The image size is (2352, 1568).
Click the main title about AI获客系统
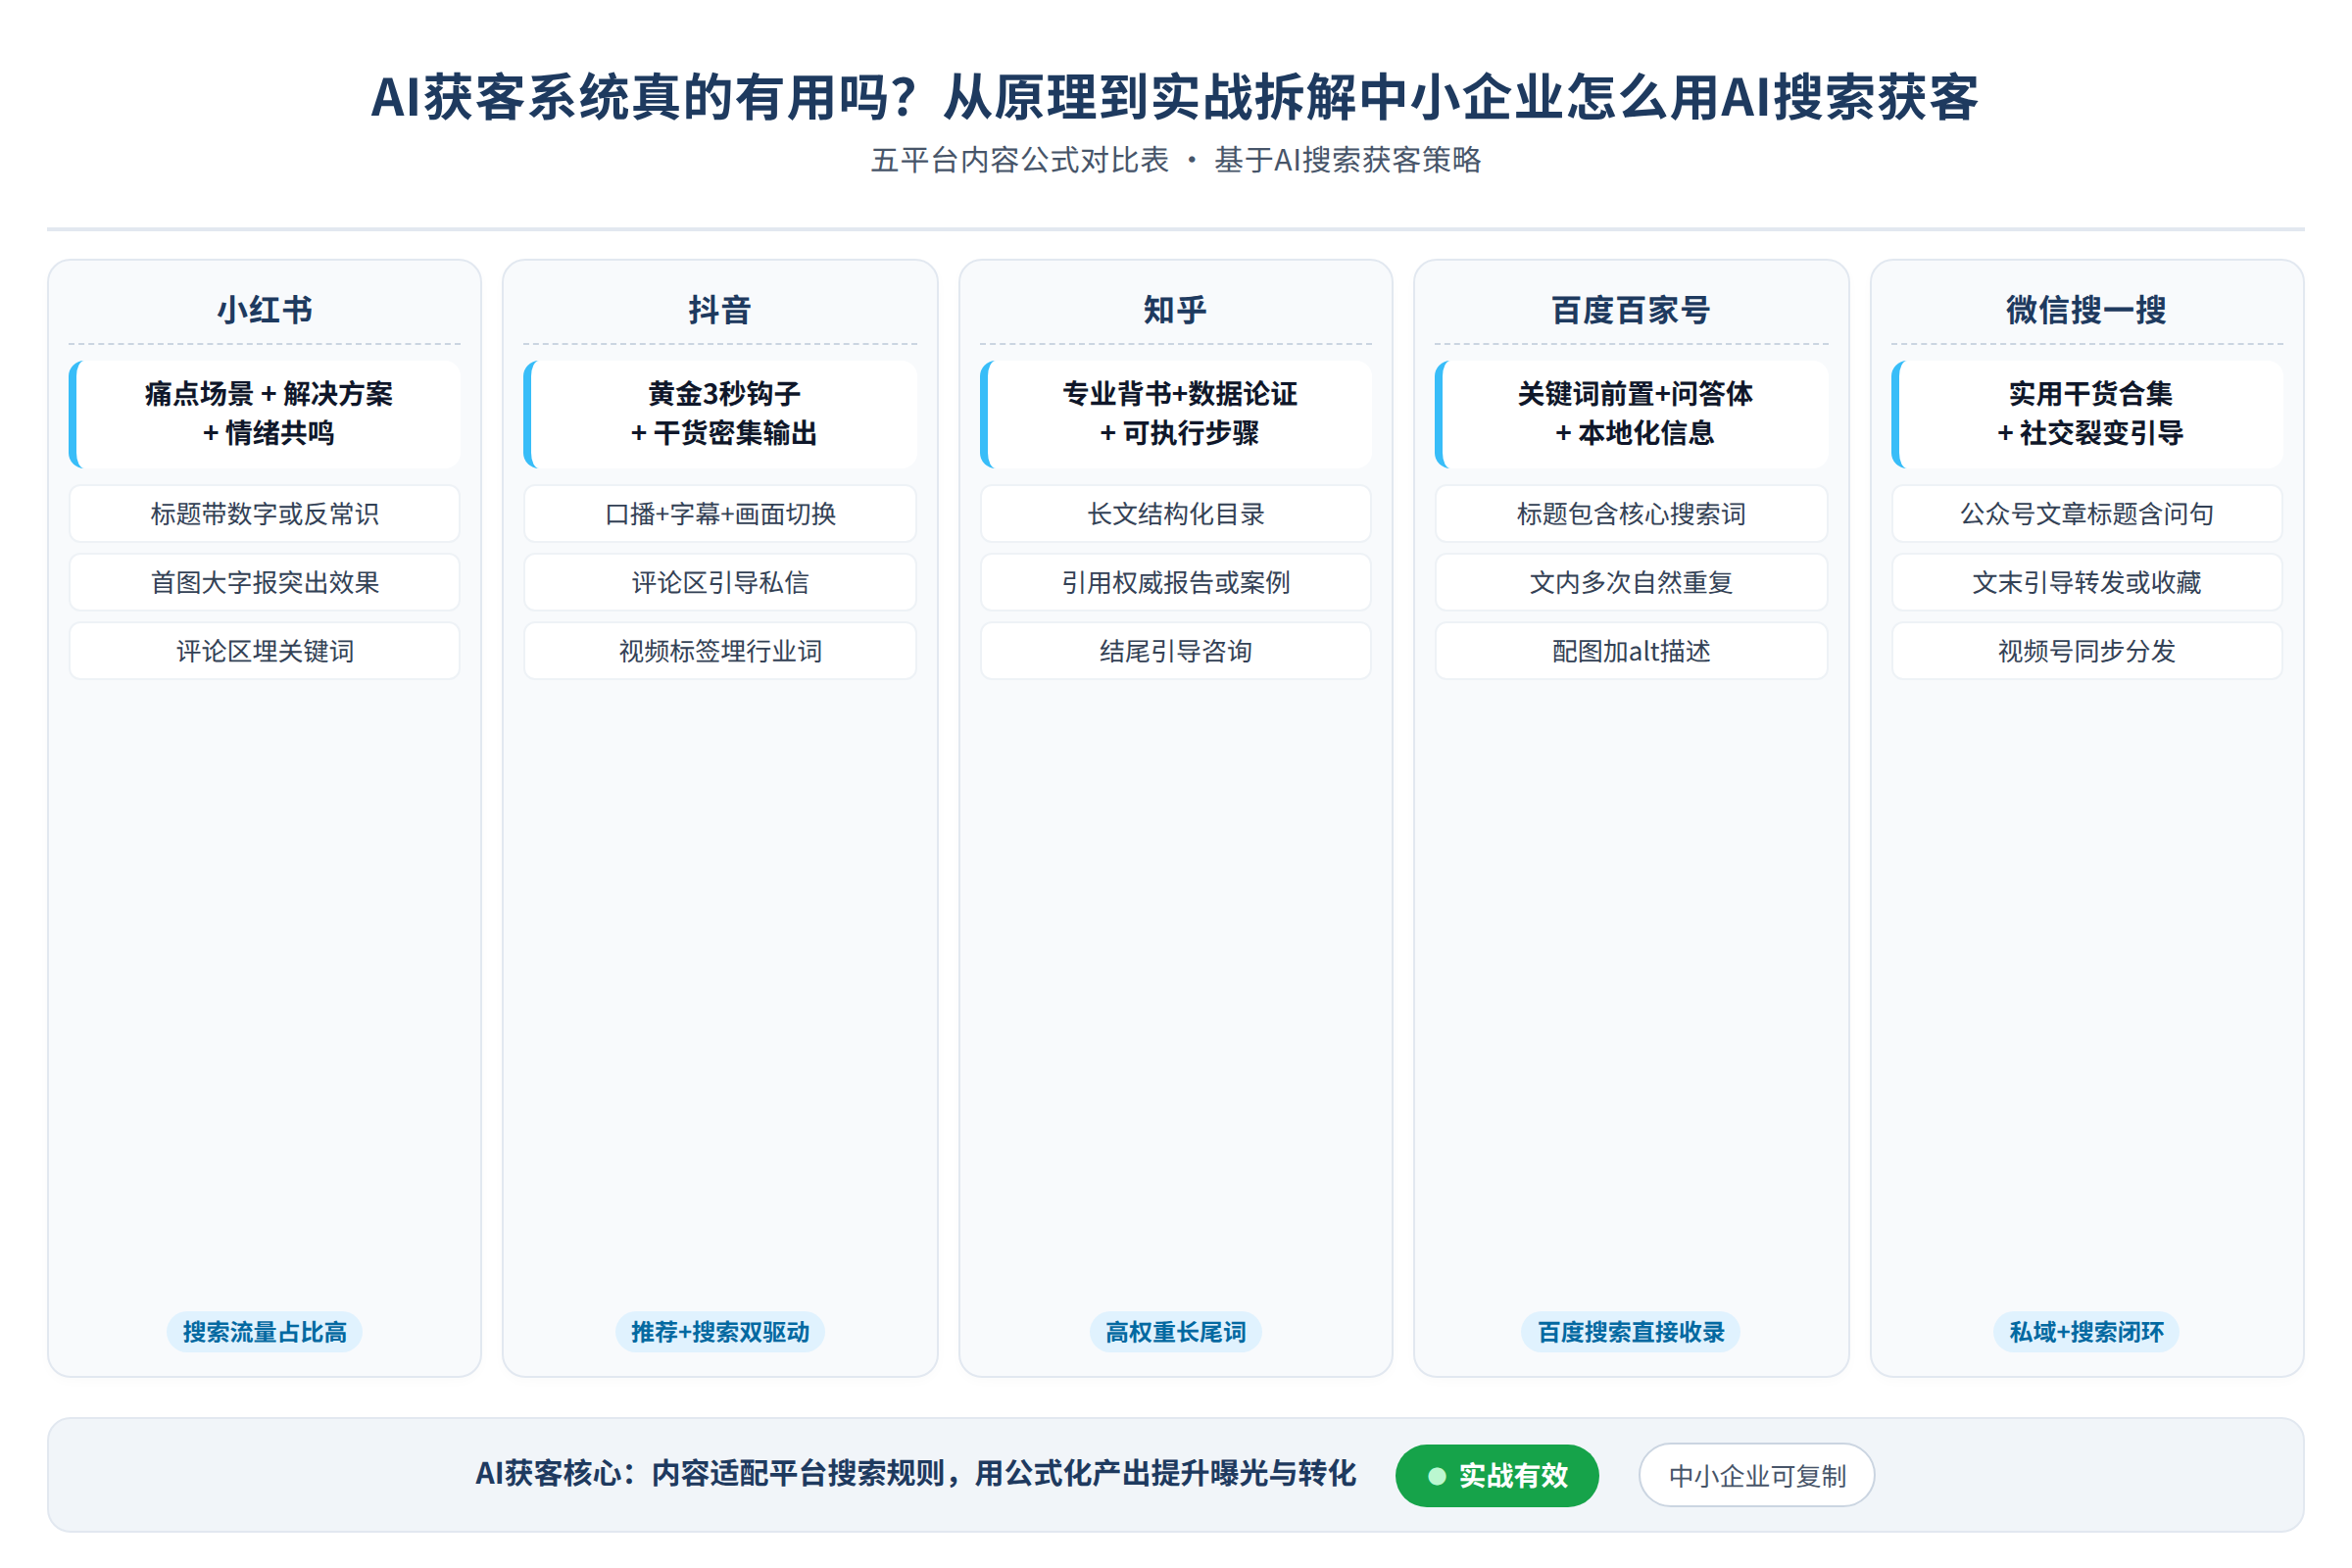[1175, 98]
